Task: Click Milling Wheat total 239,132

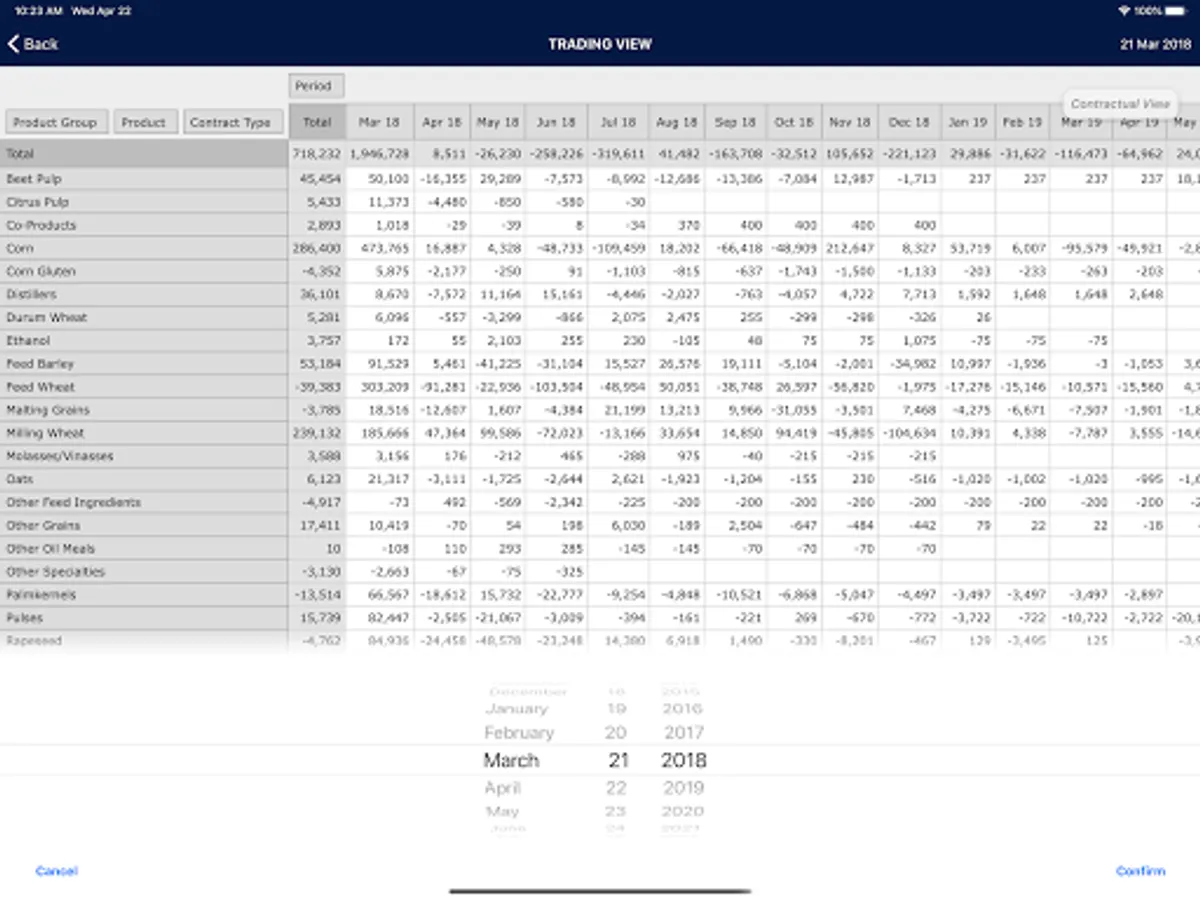Action: point(317,433)
